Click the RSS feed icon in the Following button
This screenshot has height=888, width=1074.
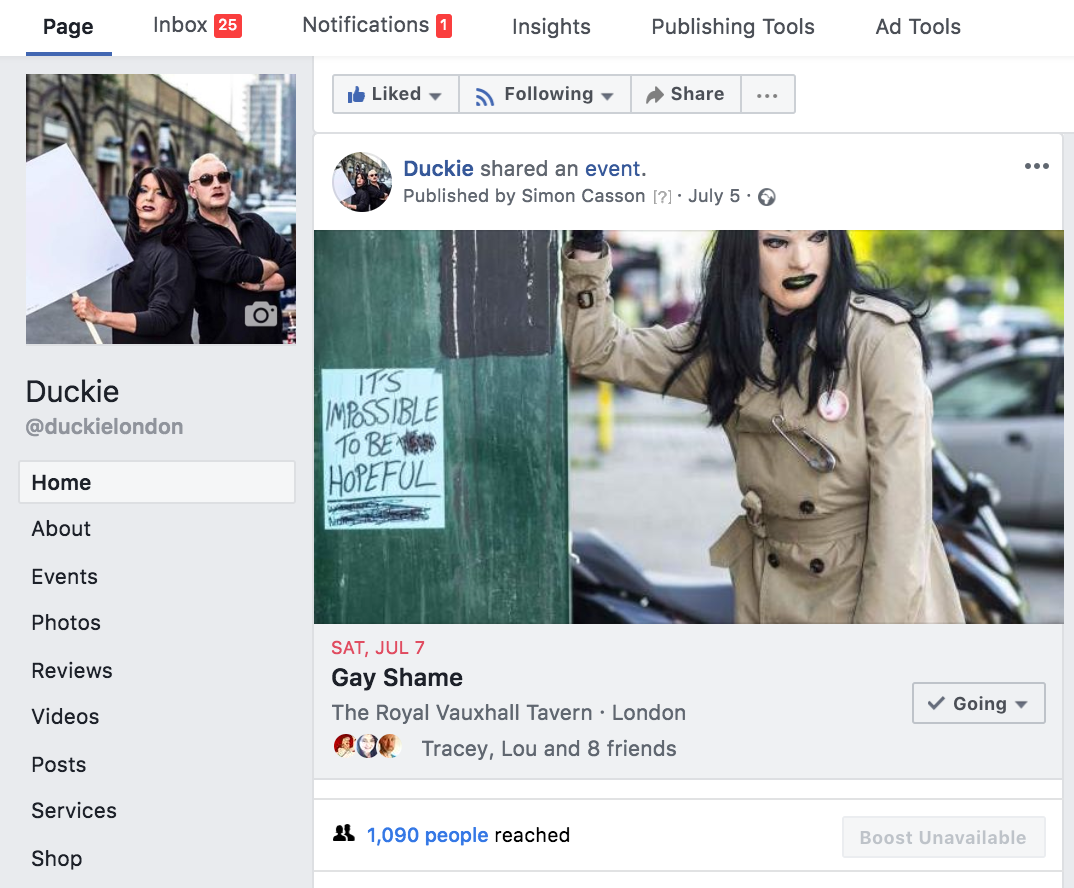click(485, 97)
